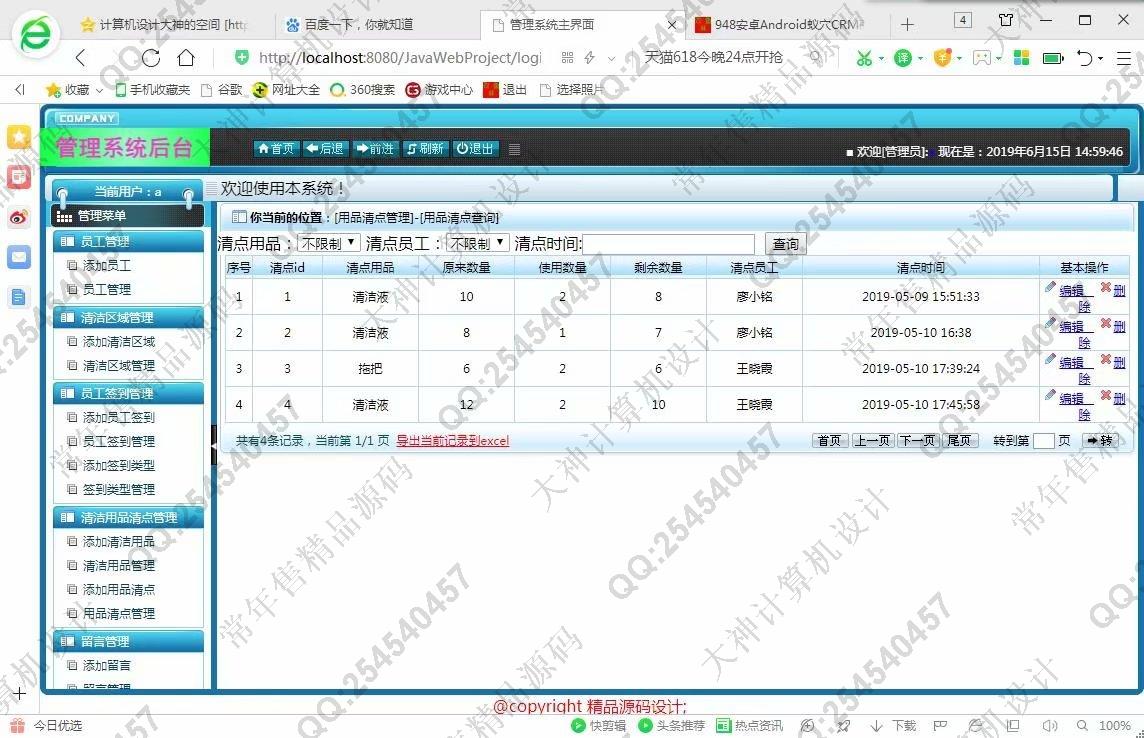Open 清洁用品管理 in the side menu
This screenshot has height=738, width=1144.
118,565
